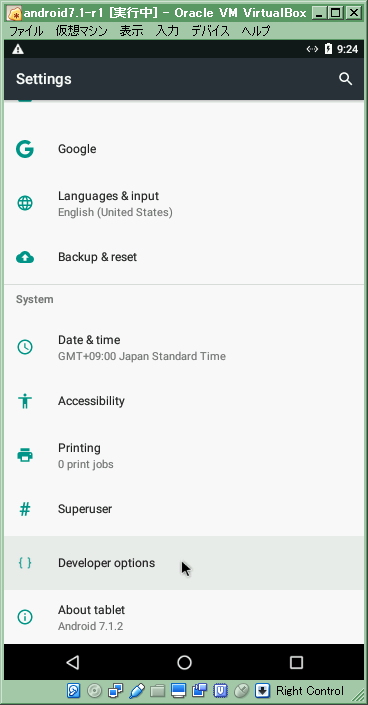Image resolution: width=368 pixels, height=705 pixels.
Task: Open the デバイス menu
Action: coord(211,31)
